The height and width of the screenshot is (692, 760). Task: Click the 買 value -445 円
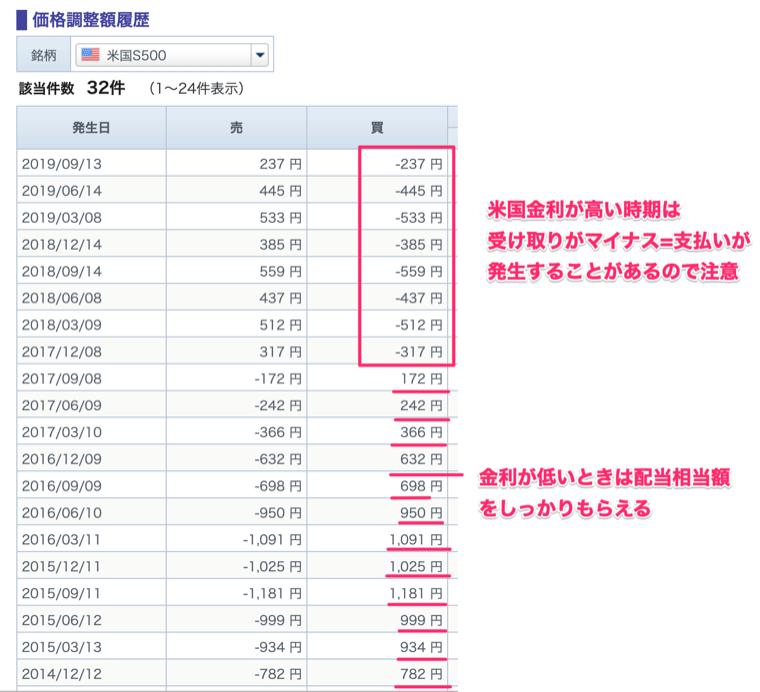click(x=419, y=191)
